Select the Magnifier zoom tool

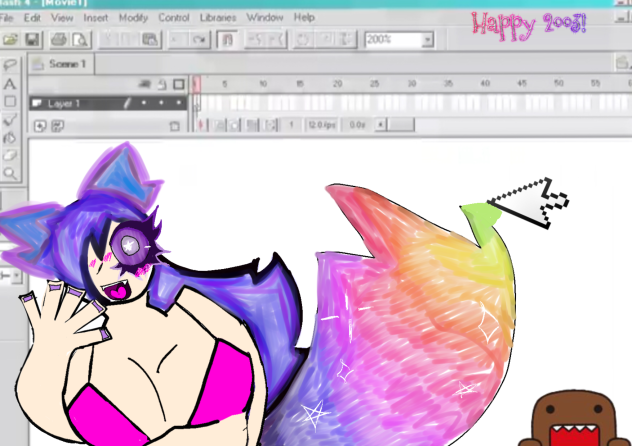coord(10,174)
